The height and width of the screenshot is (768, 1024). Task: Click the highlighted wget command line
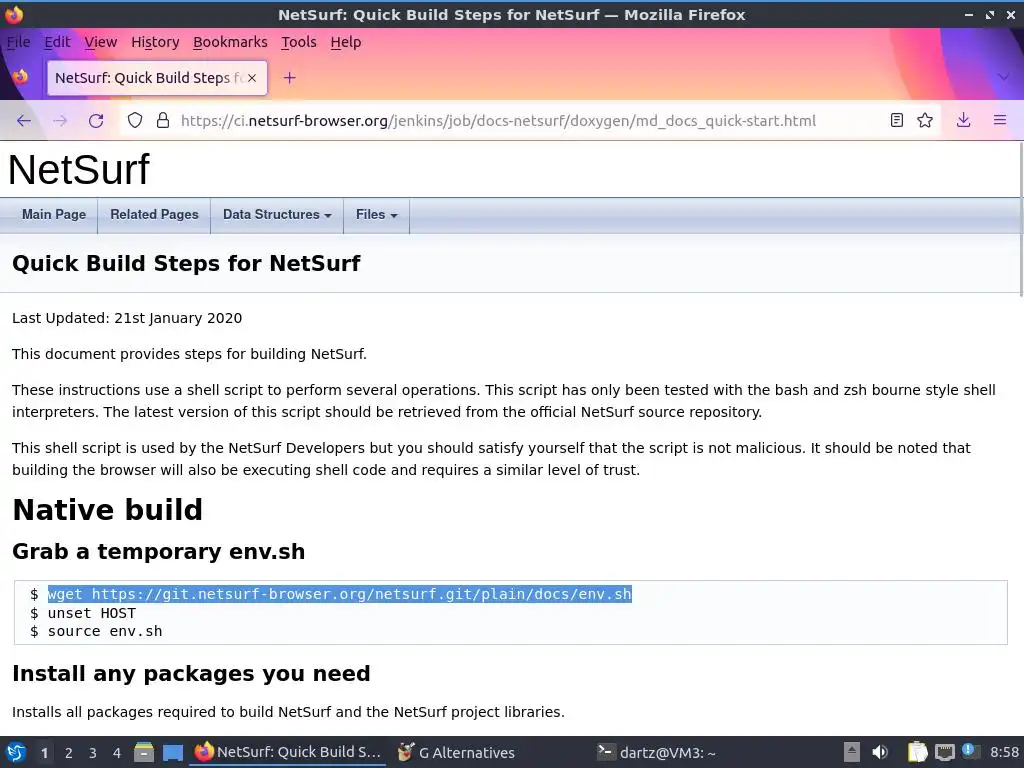(x=340, y=594)
